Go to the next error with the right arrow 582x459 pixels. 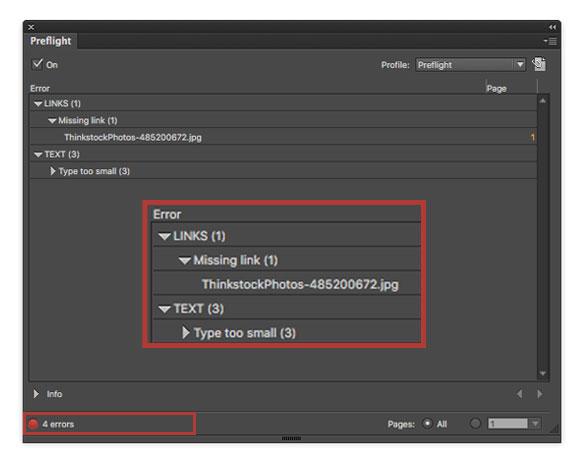pyautogui.click(x=540, y=394)
